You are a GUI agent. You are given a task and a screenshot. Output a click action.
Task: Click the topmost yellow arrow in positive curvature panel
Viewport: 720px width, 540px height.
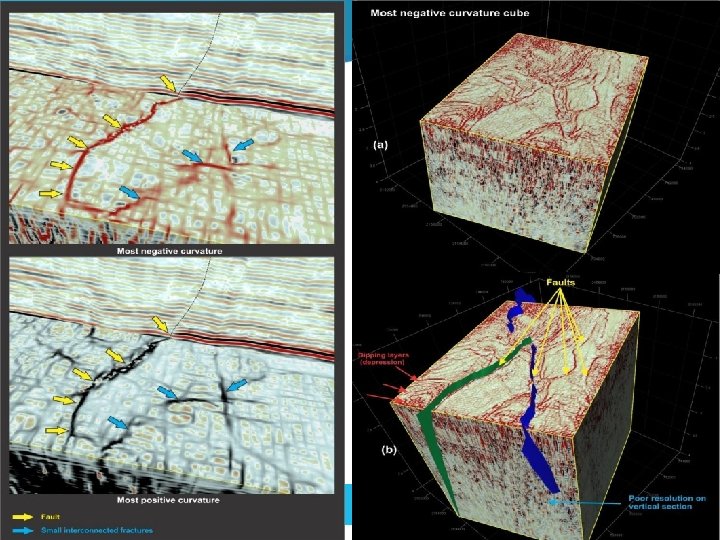(161, 324)
